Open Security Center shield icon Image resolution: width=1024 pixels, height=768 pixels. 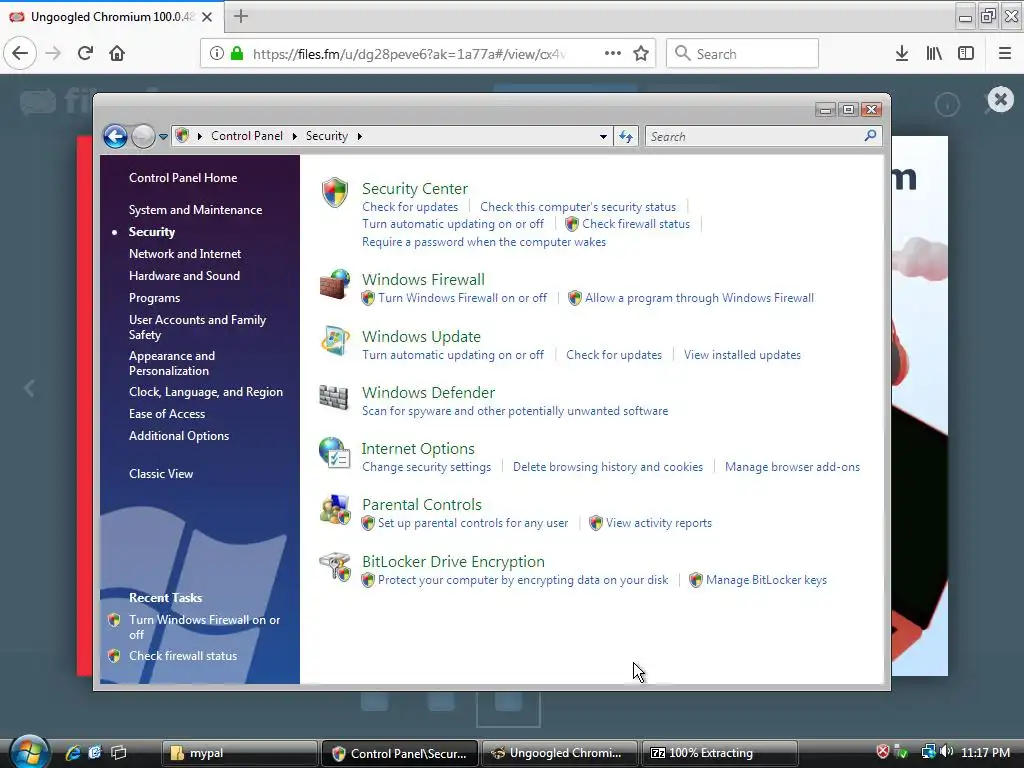coord(335,192)
